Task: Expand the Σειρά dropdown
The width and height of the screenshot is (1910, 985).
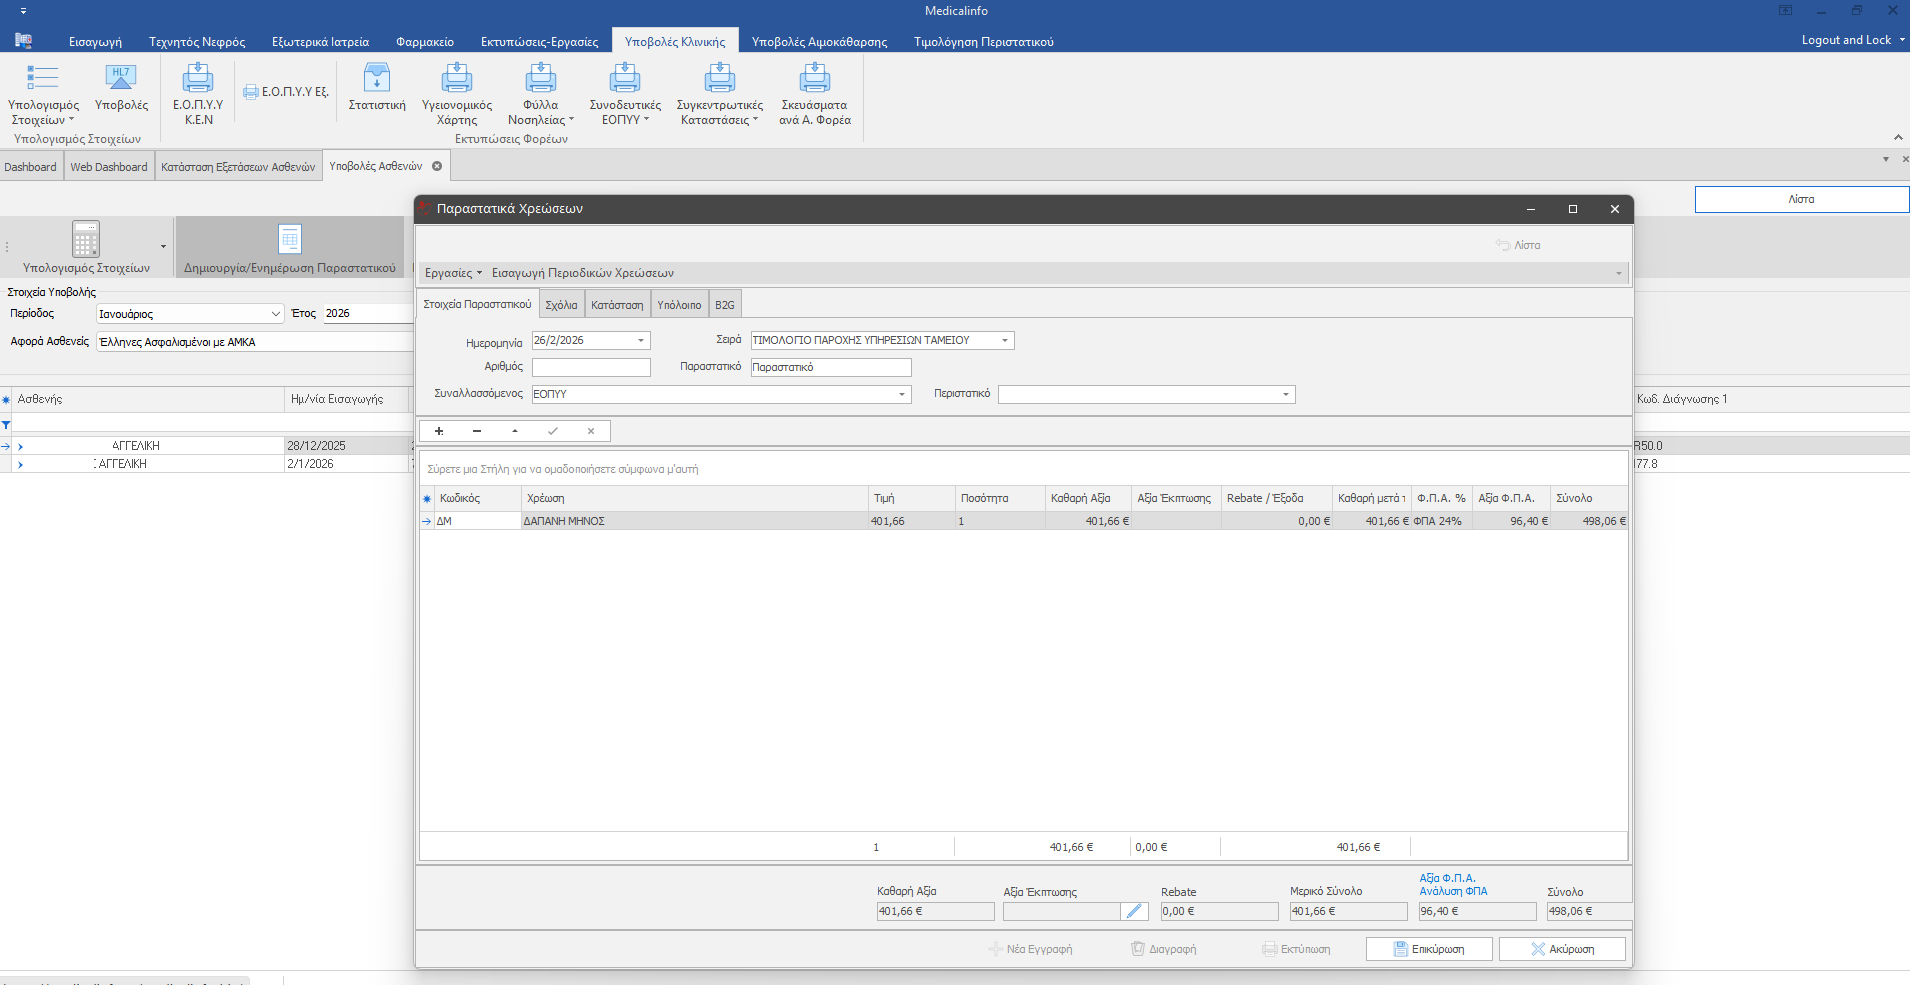Action: (x=1005, y=341)
